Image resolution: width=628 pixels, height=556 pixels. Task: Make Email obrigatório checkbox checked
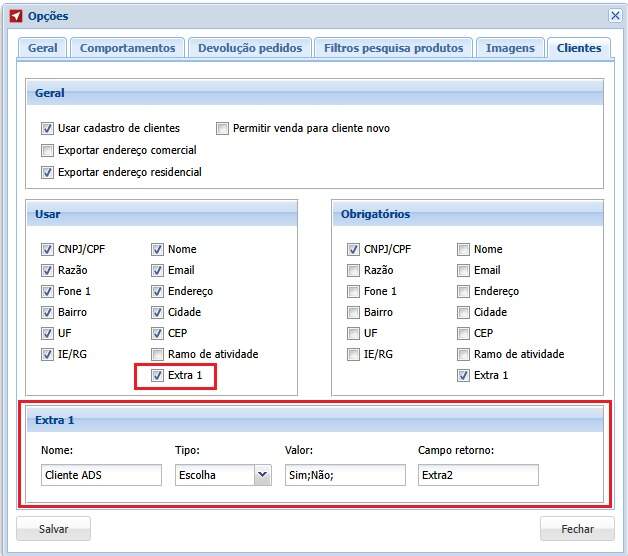(x=463, y=270)
